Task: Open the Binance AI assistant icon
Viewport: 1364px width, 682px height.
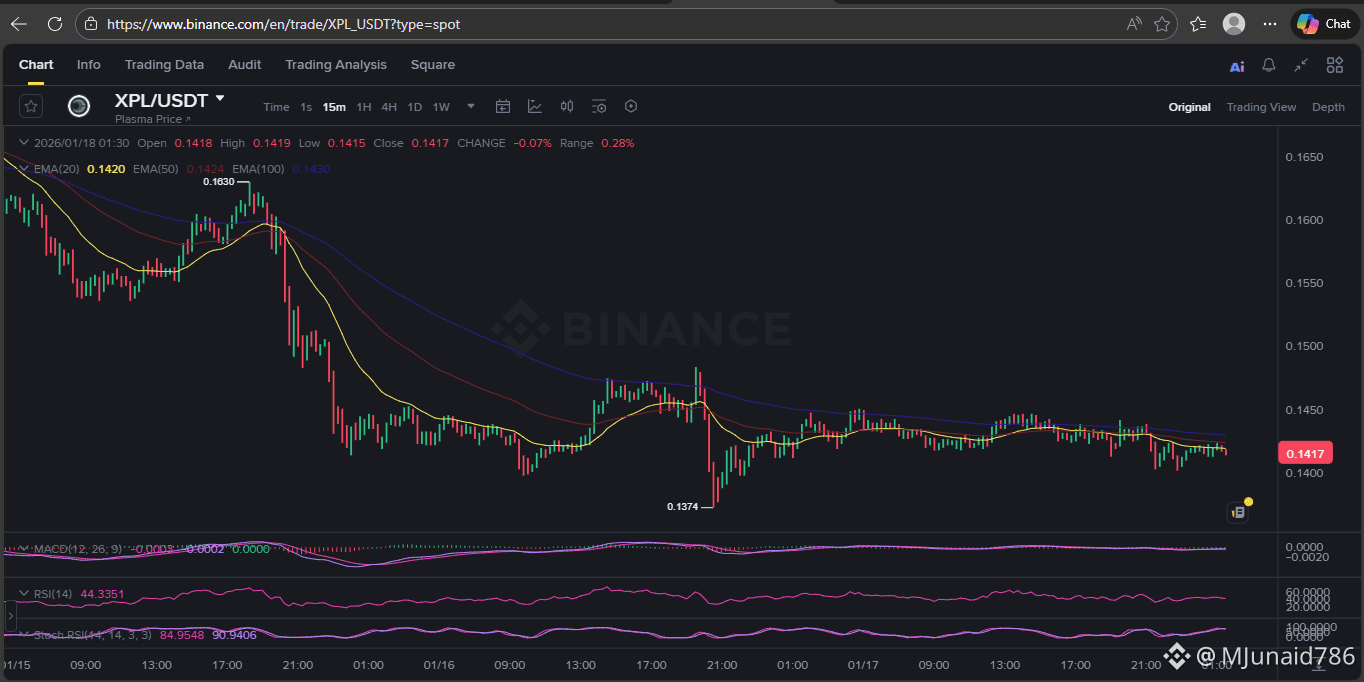Action: tap(1237, 66)
